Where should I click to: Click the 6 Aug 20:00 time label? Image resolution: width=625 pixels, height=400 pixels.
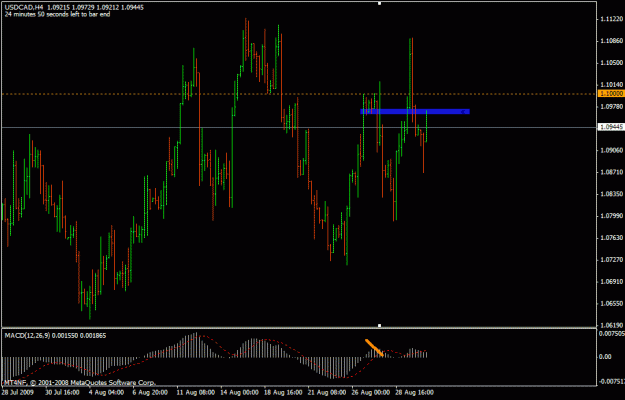(x=149, y=392)
